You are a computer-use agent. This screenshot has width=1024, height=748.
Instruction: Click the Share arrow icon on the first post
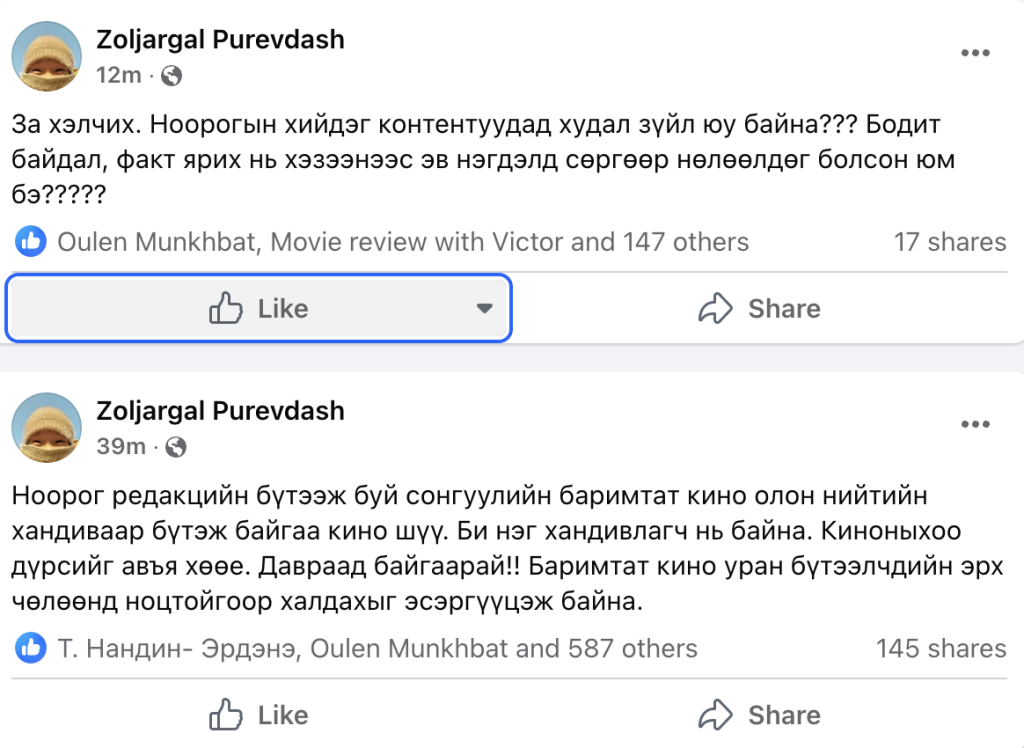coord(715,309)
